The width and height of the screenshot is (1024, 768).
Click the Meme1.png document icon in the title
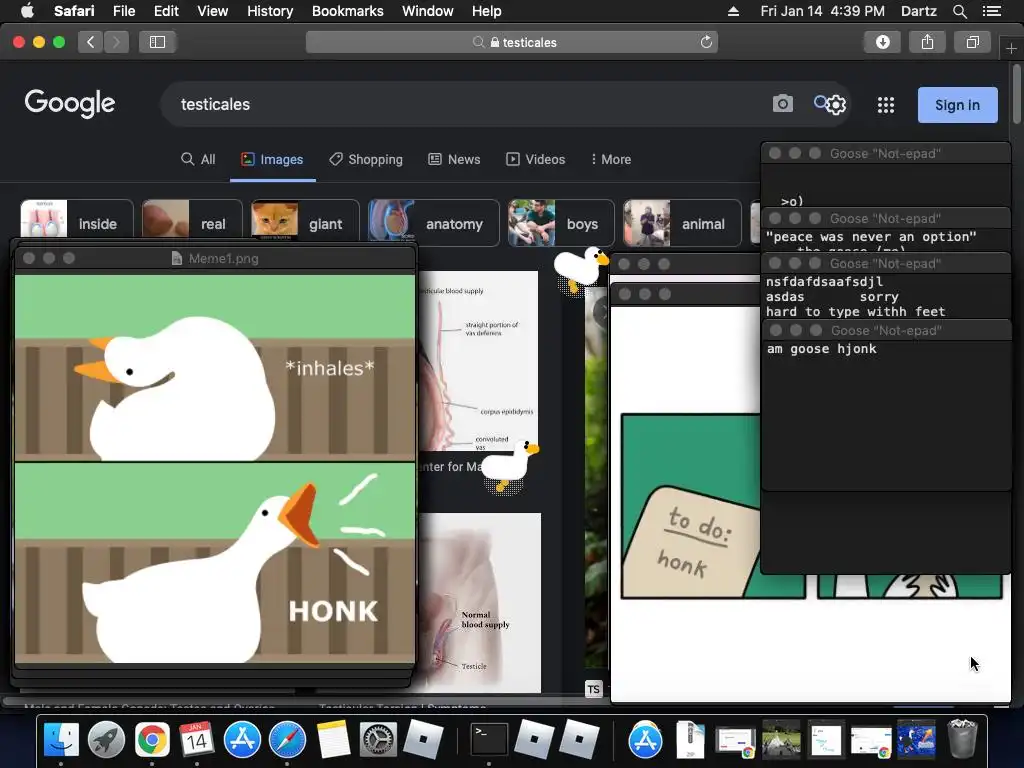pos(176,259)
